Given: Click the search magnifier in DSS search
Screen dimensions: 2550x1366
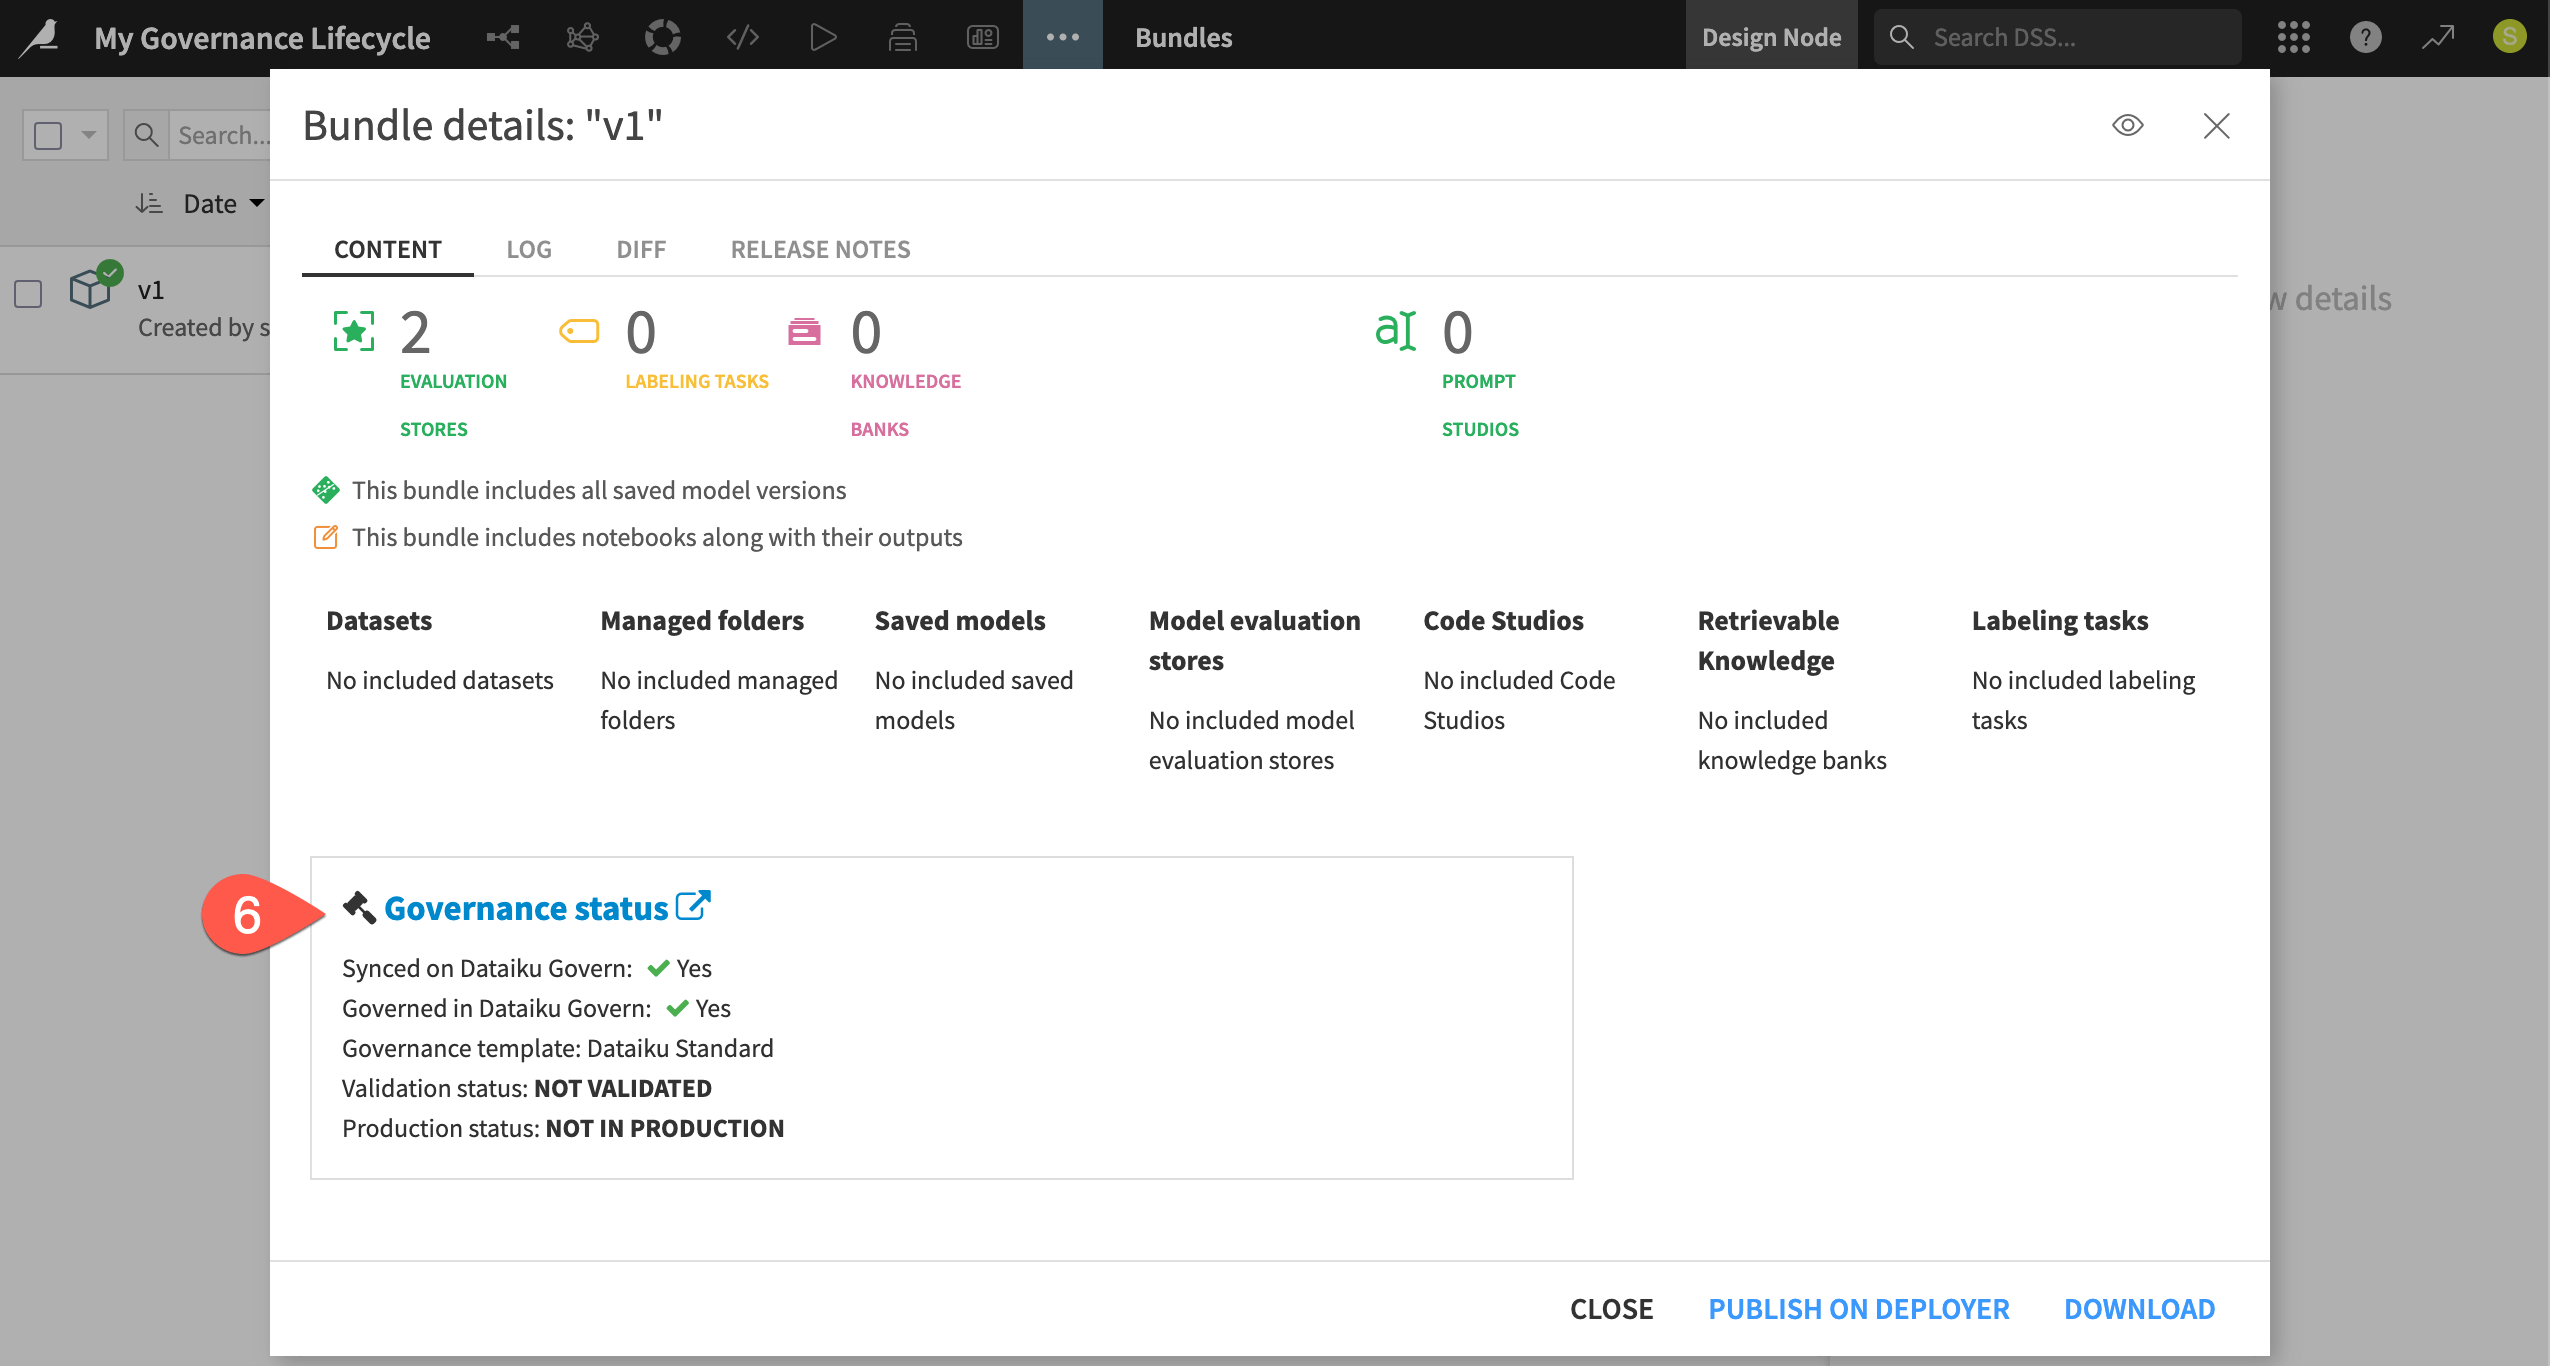Looking at the screenshot, I should click(x=1901, y=37).
